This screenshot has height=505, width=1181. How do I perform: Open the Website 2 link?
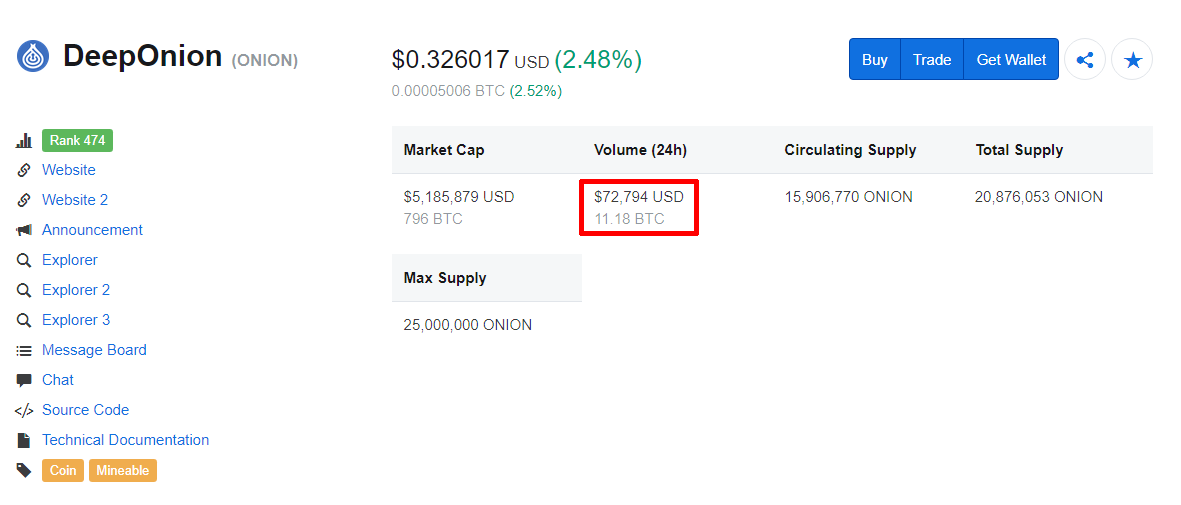(x=75, y=200)
